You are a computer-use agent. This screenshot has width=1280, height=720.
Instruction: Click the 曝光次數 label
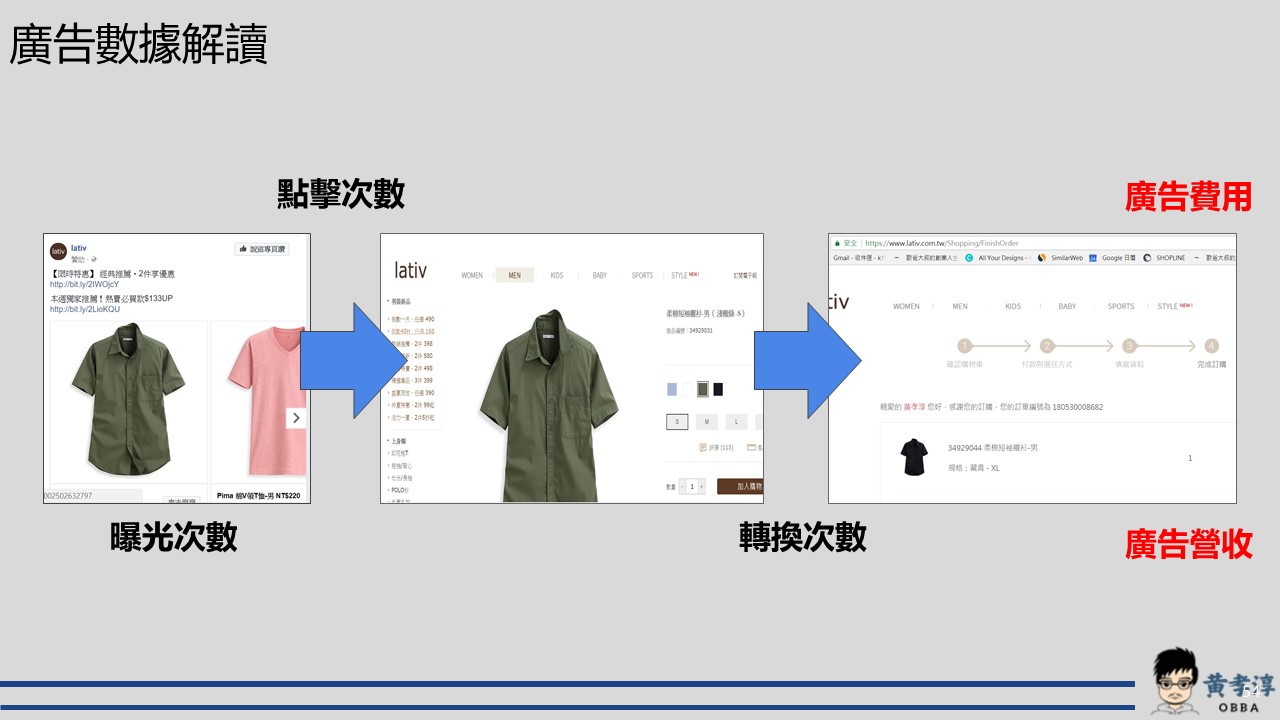point(174,537)
